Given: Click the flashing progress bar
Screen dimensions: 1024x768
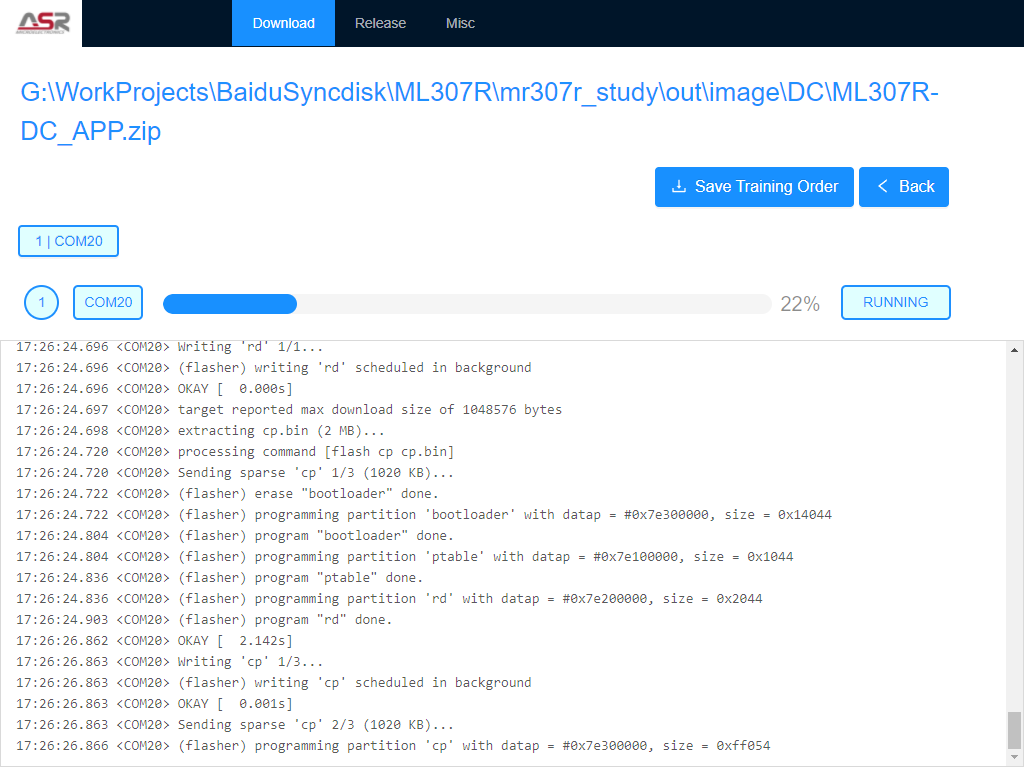Looking at the screenshot, I should click(x=466, y=302).
